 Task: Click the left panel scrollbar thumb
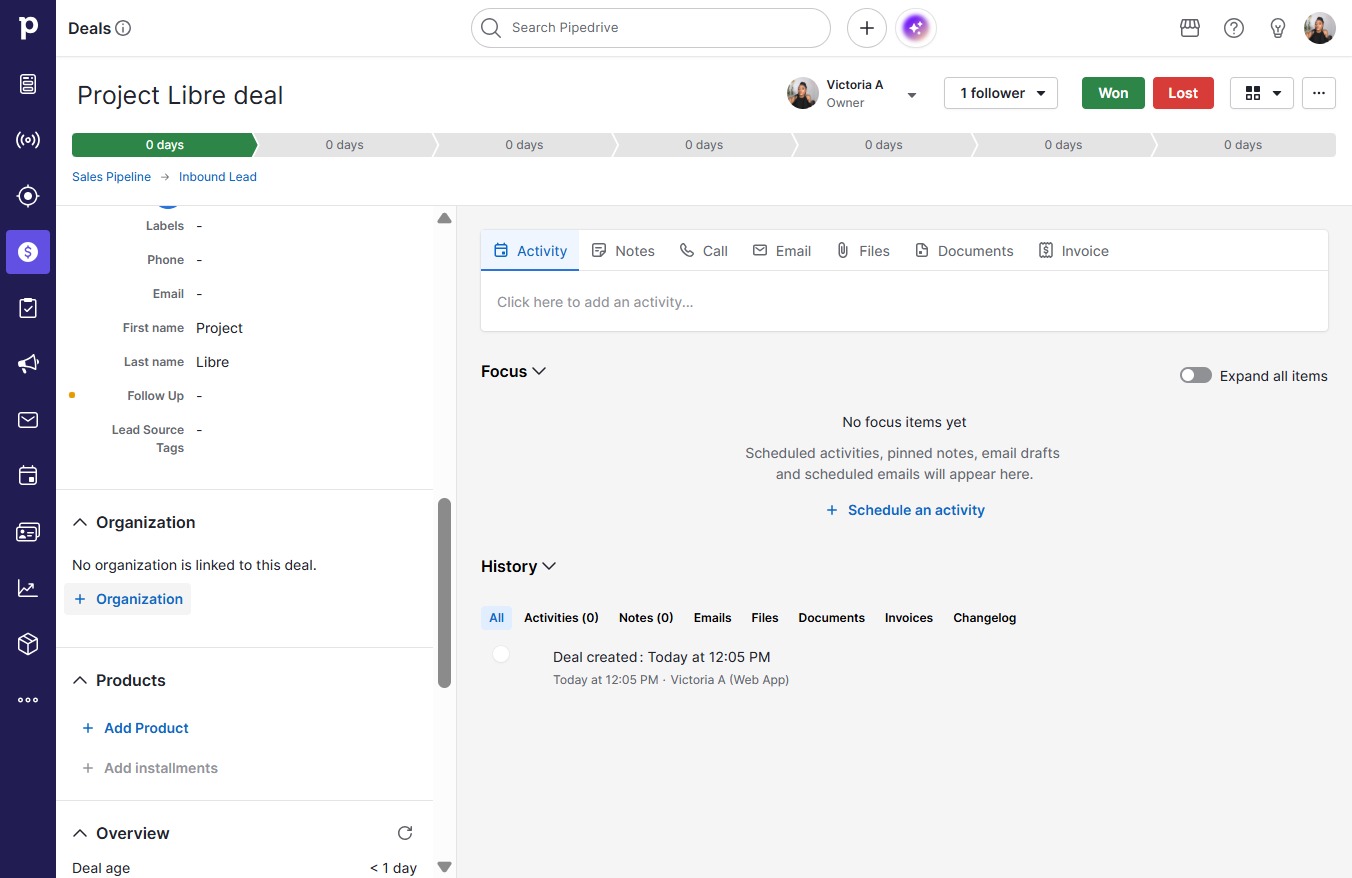(x=444, y=593)
